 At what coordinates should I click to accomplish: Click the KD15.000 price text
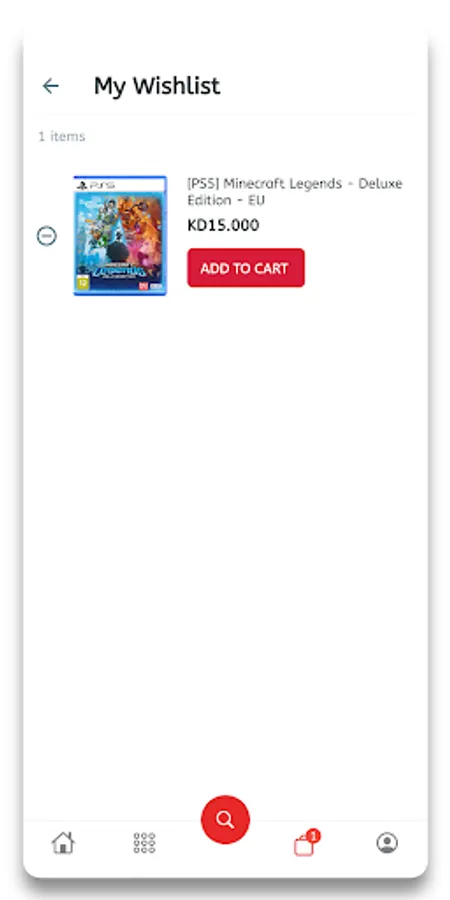pyautogui.click(x=223, y=225)
